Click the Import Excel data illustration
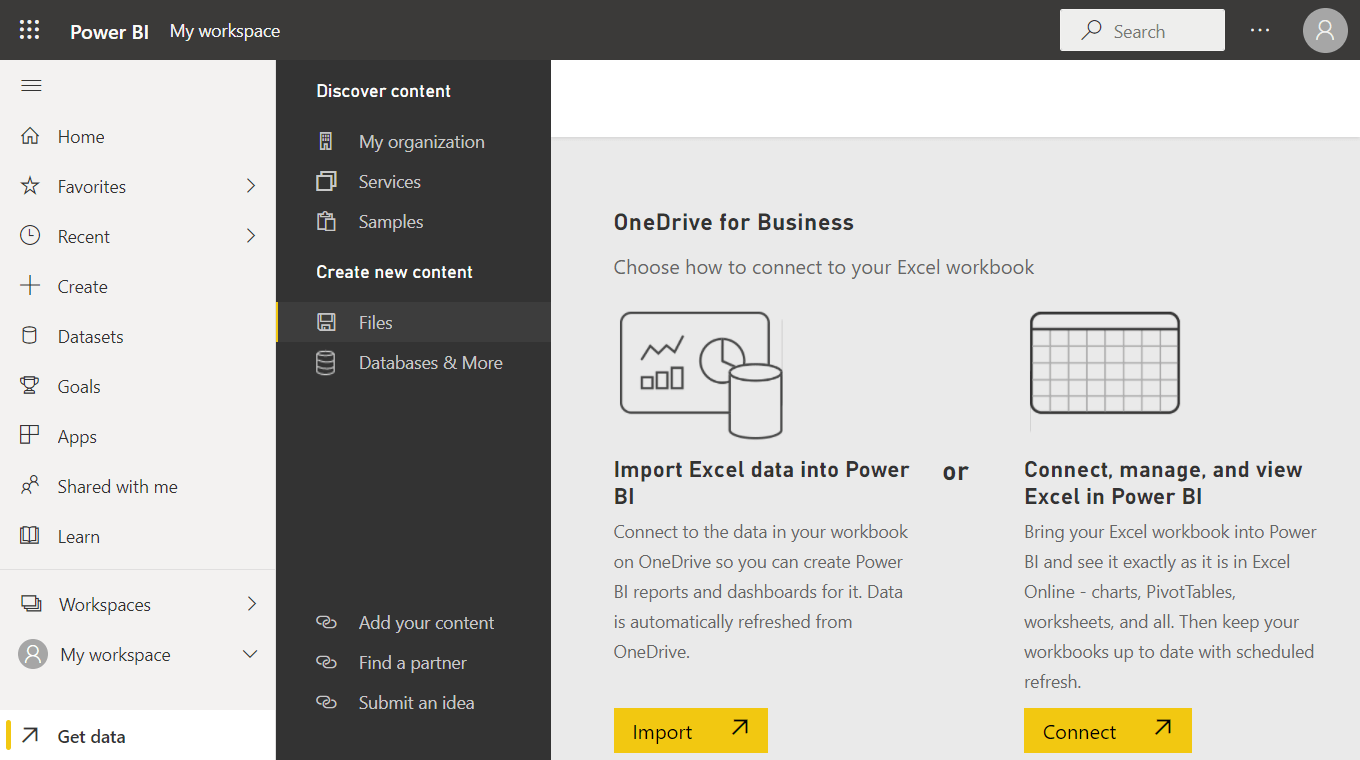Image resolution: width=1360 pixels, height=760 pixels. [701, 375]
